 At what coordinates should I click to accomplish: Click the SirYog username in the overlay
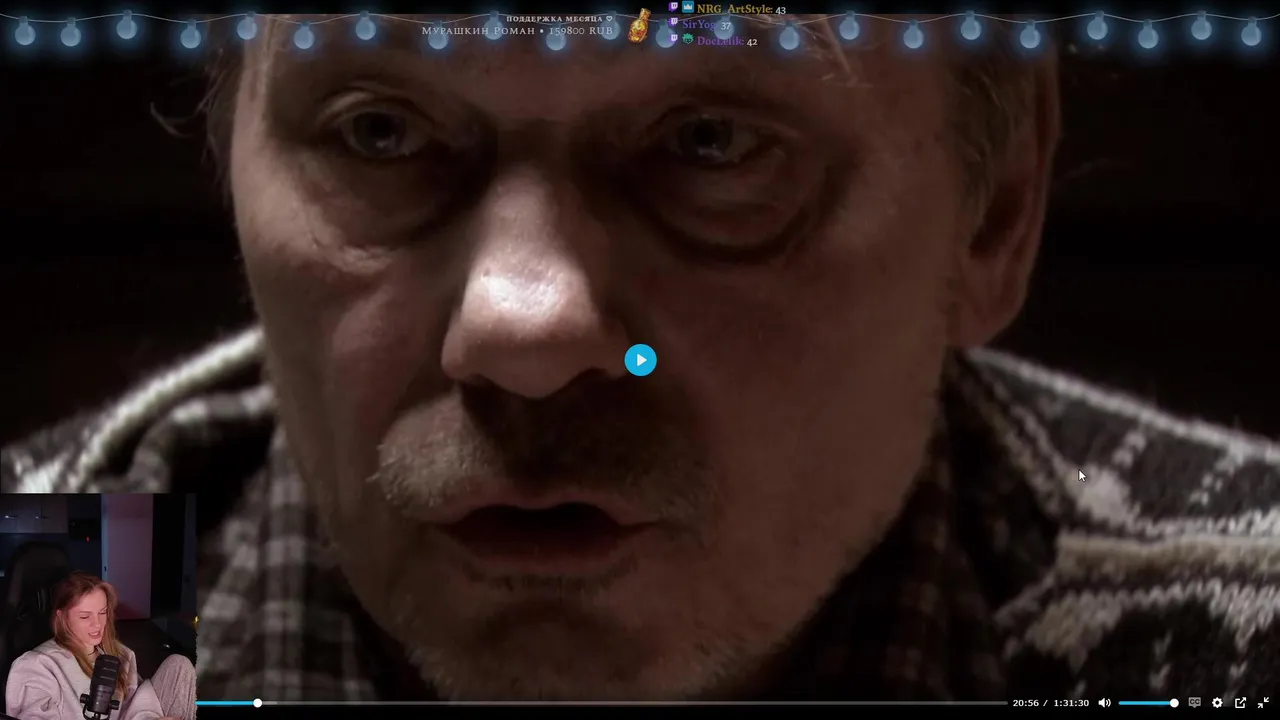point(699,25)
